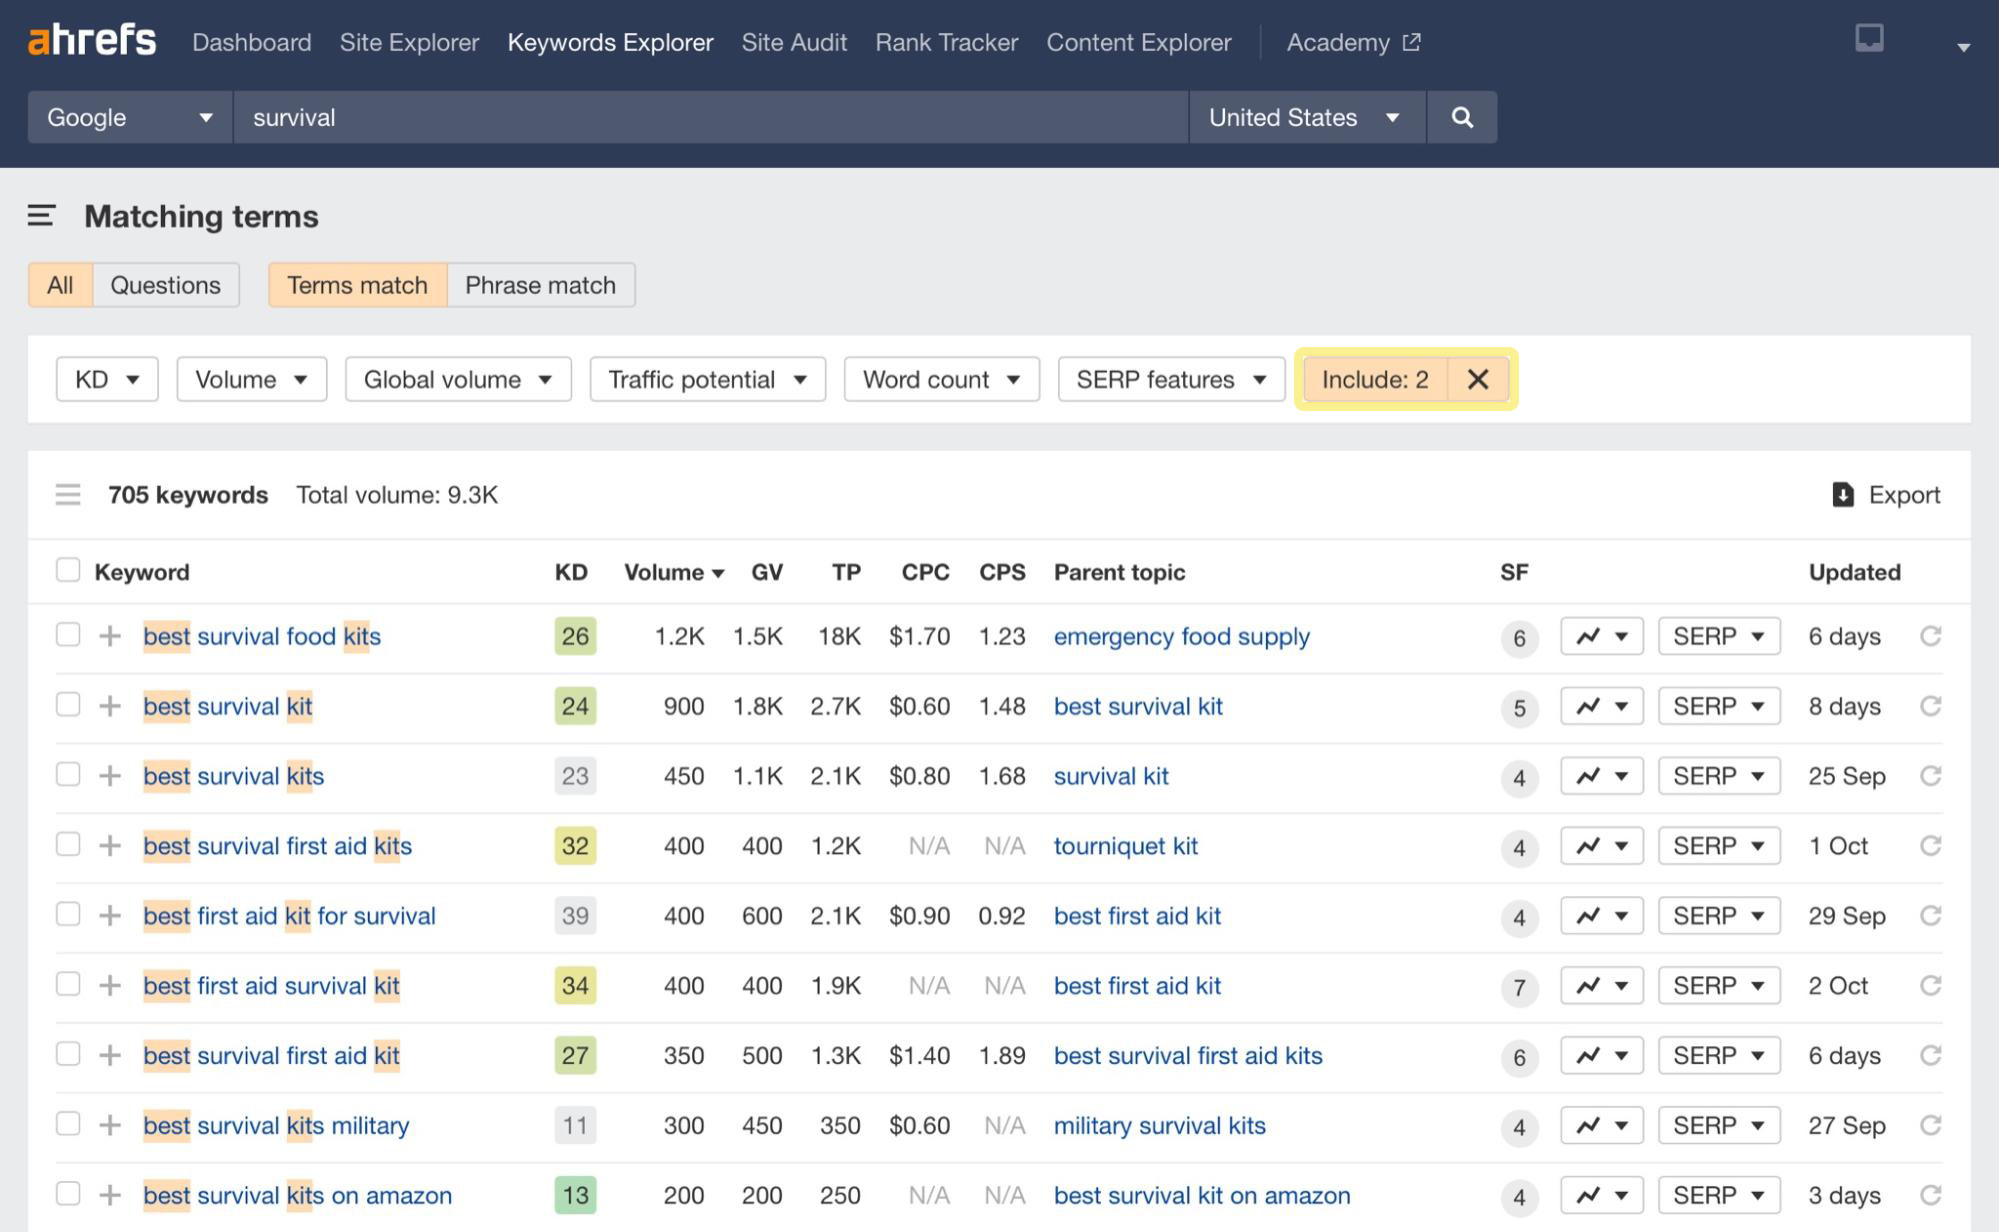Remove the Include filter using the X
The height and width of the screenshot is (1232, 1999).
click(1478, 379)
